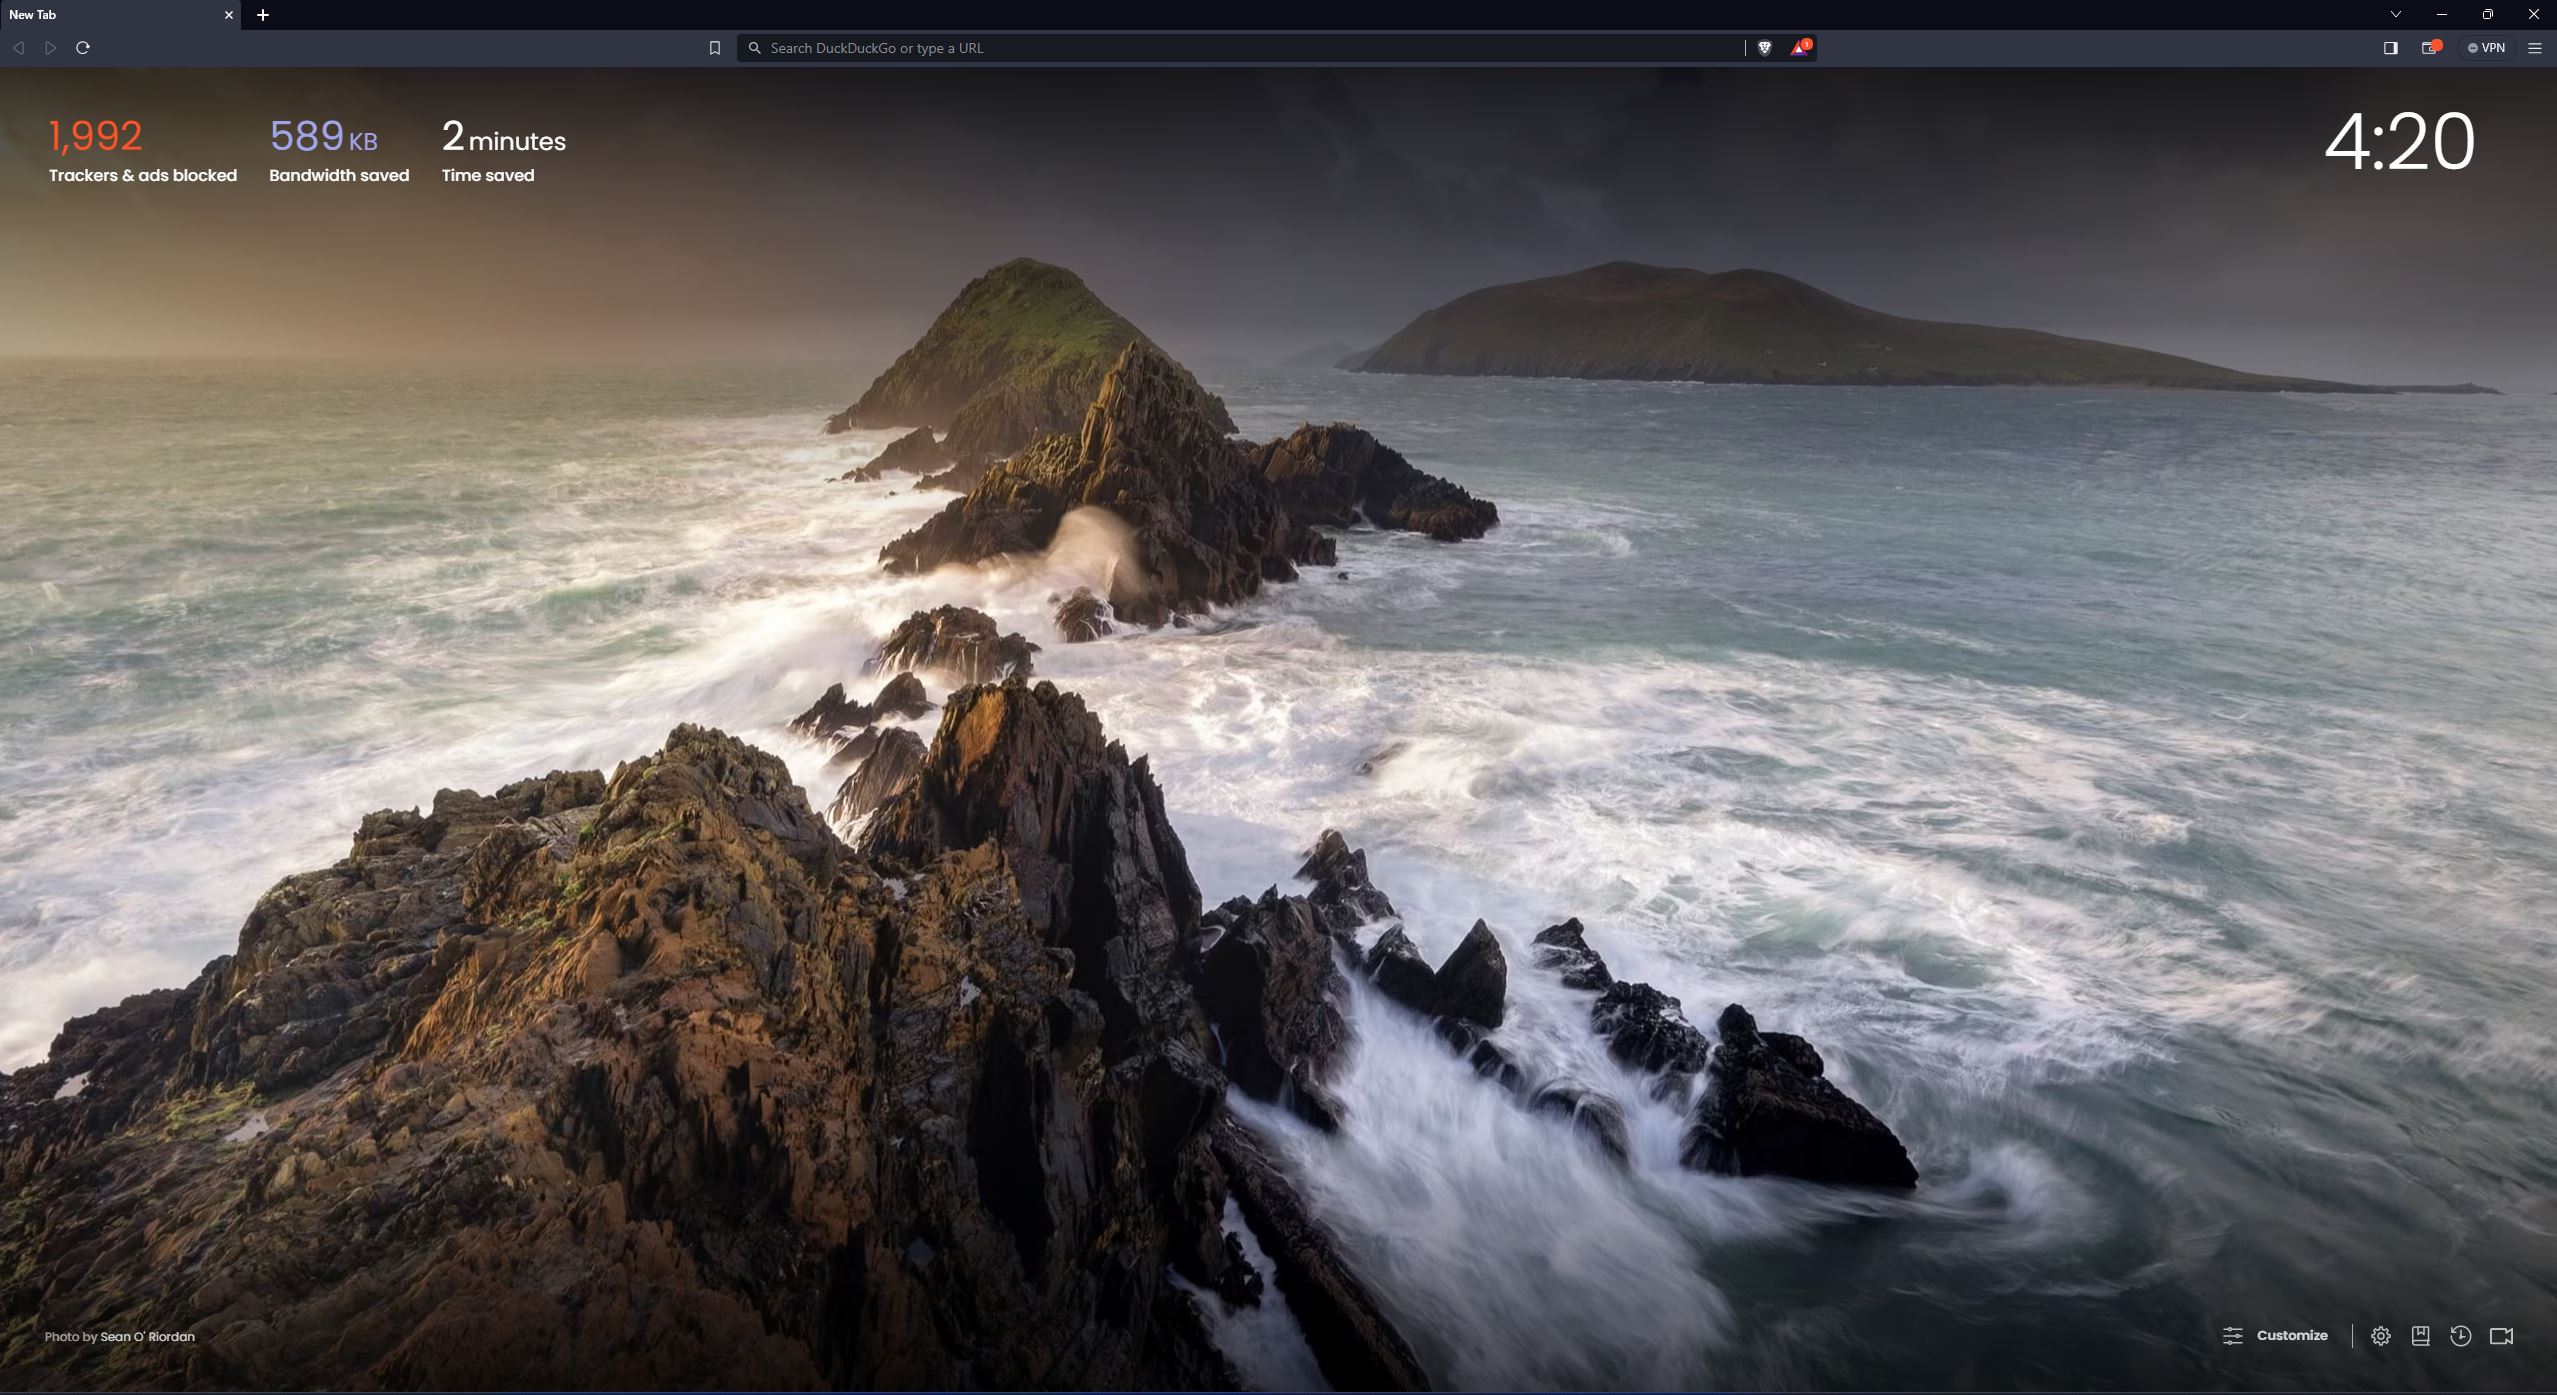
Task: Bookmark this page with the bookmark icon
Action: (715, 48)
